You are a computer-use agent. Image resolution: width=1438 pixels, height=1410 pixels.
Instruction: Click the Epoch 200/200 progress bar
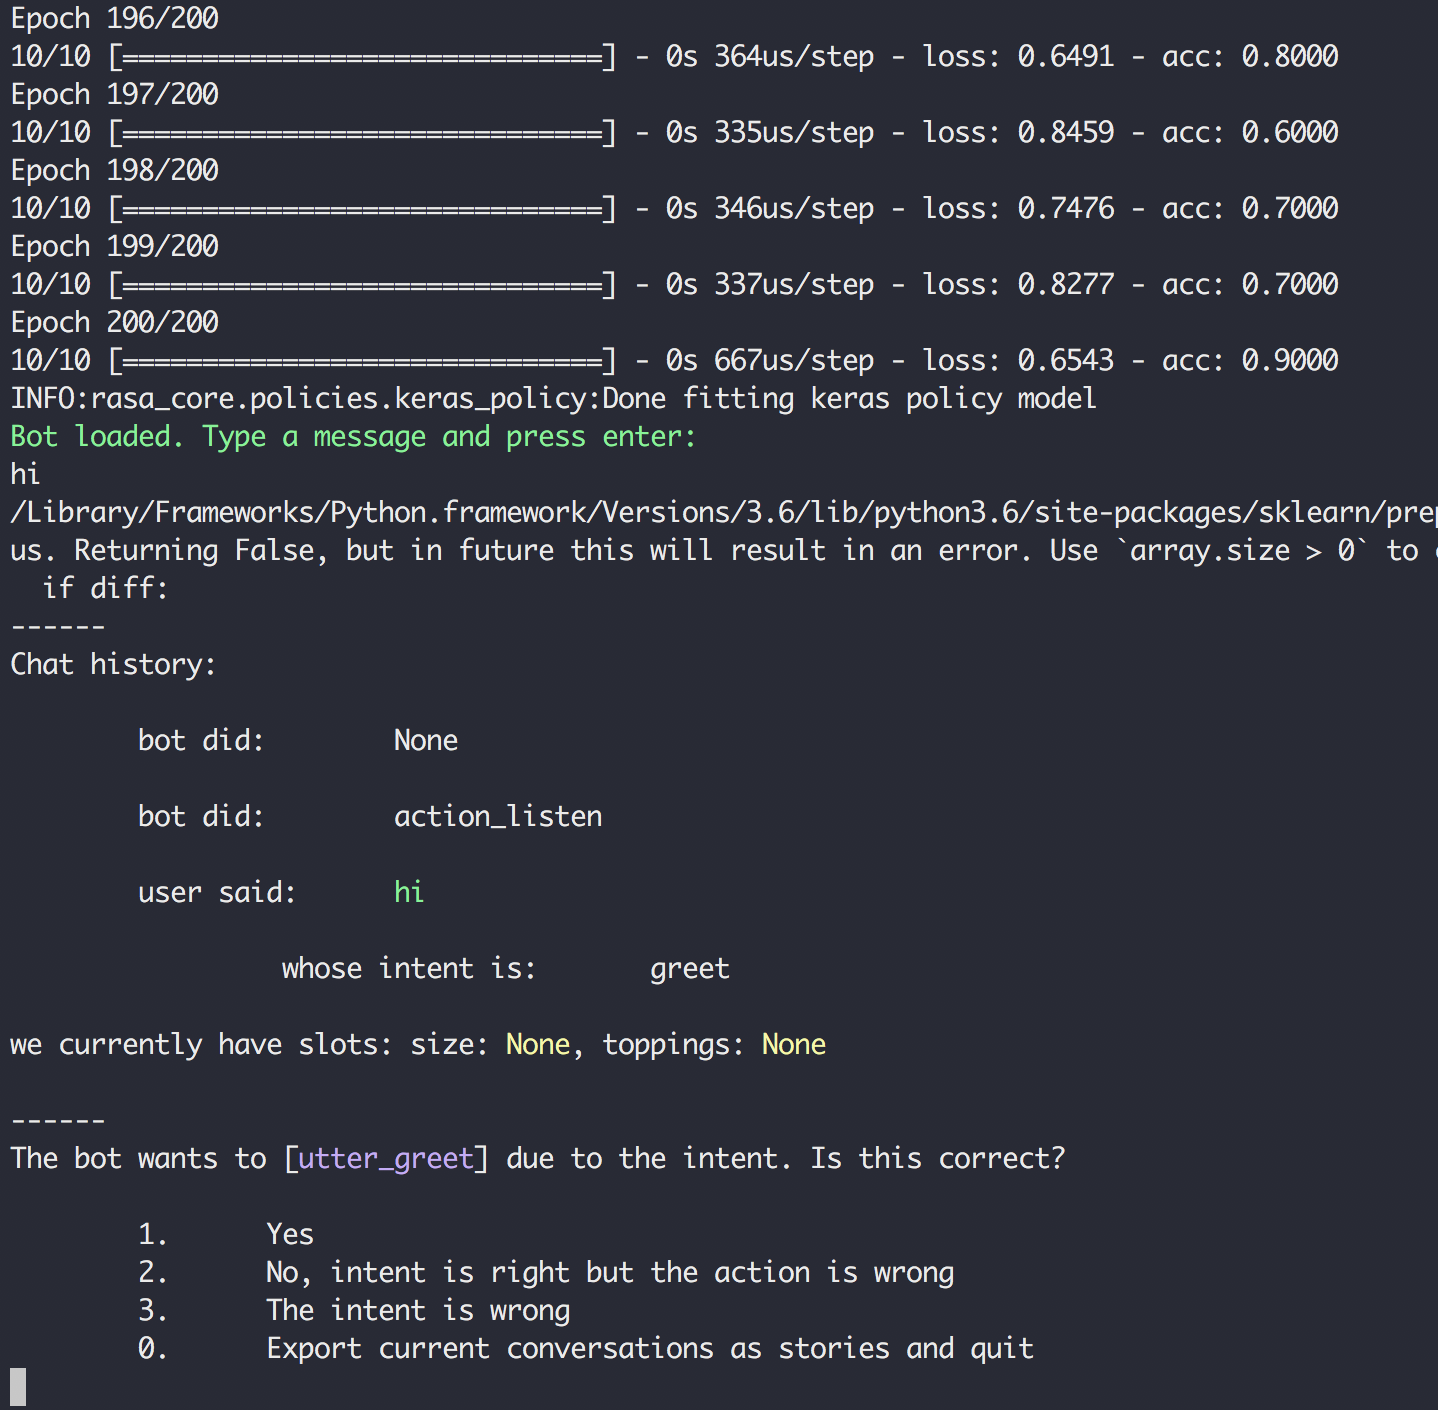pos(362,360)
